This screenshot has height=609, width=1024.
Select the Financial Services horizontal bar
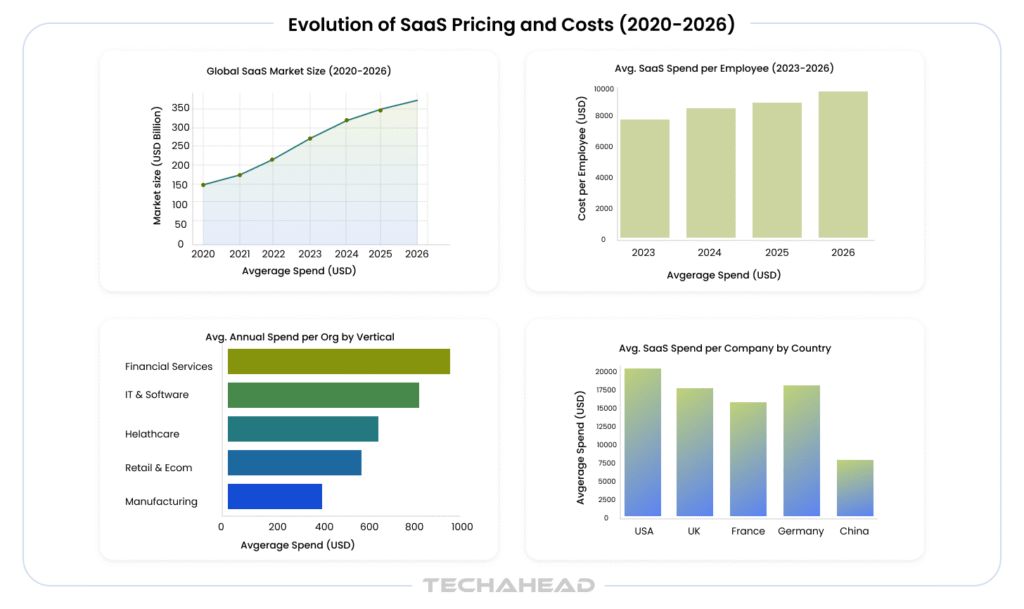click(338, 361)
